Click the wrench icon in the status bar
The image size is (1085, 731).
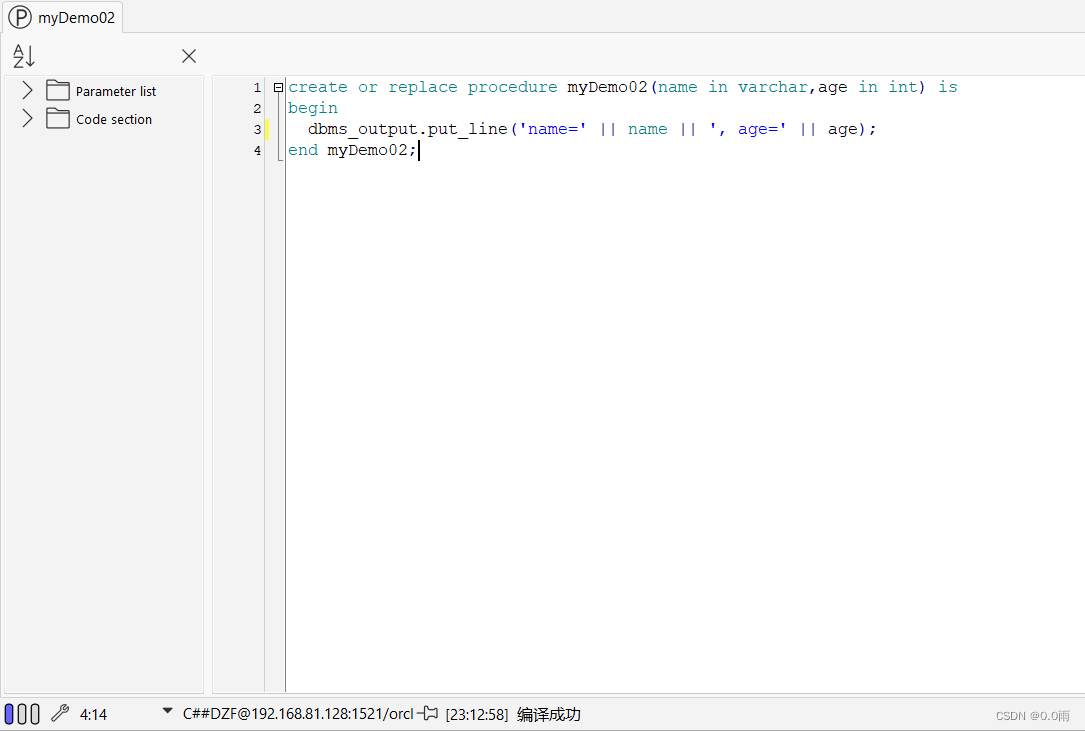coord(58,713)
